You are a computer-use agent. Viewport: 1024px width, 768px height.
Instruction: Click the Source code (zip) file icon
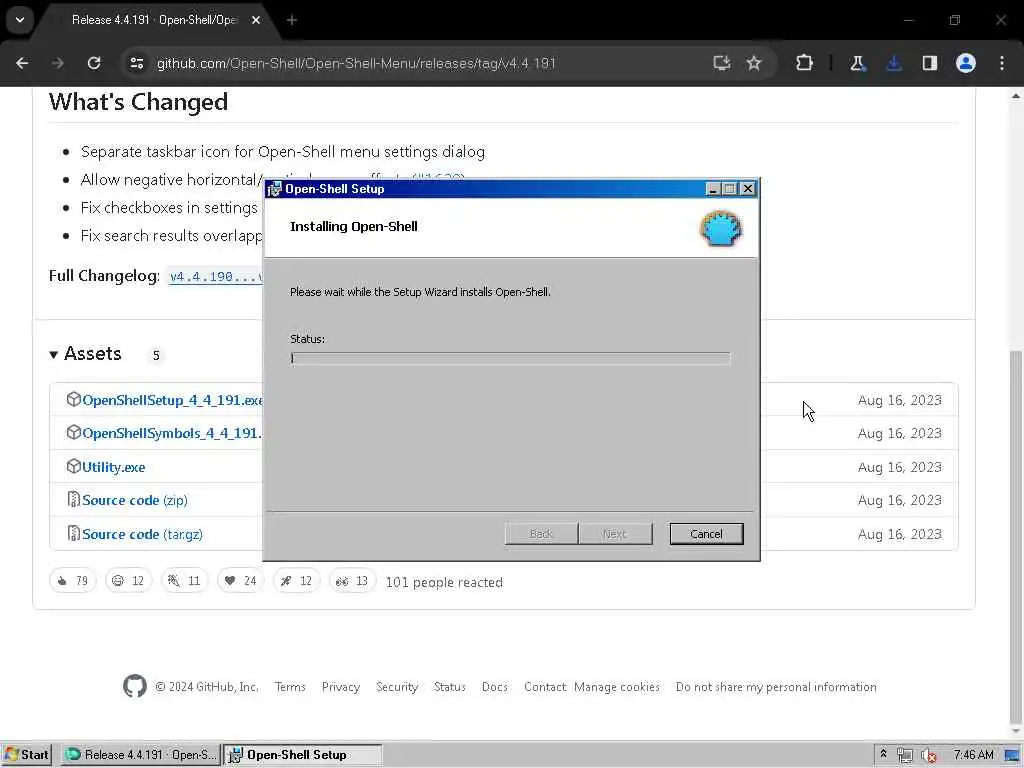tap(73, 500)
